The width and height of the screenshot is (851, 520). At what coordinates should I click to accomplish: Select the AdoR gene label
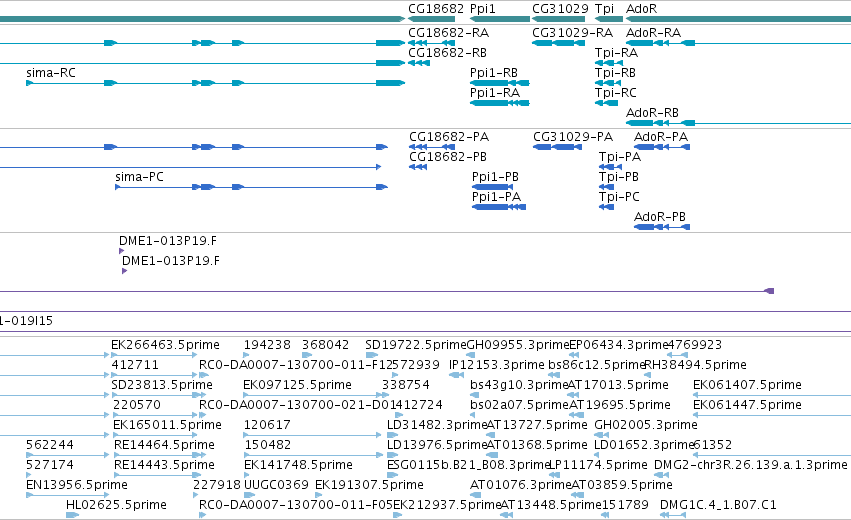tap(642, 9)
